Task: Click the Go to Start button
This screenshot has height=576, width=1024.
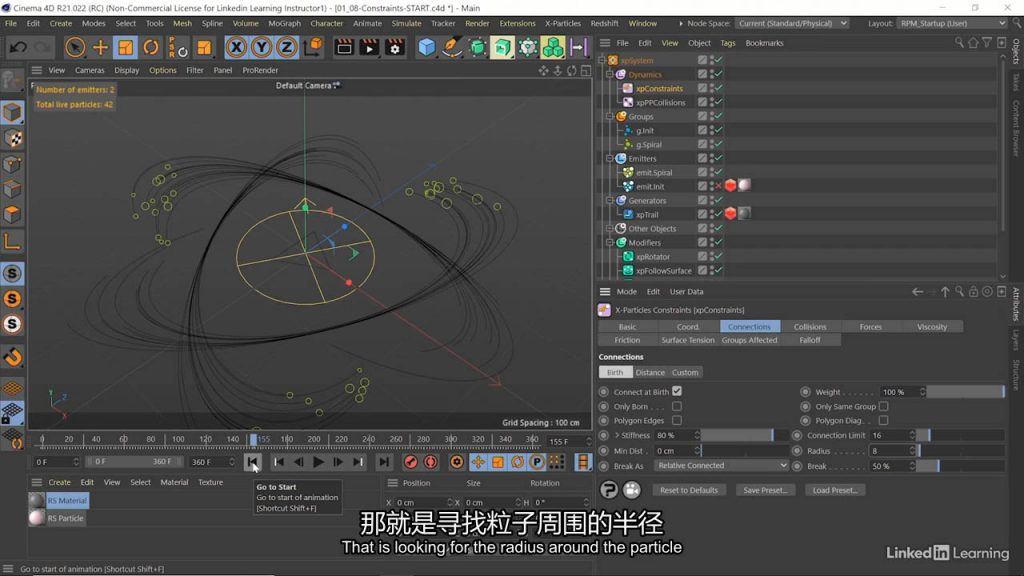Action: click(x=252, y=462)
